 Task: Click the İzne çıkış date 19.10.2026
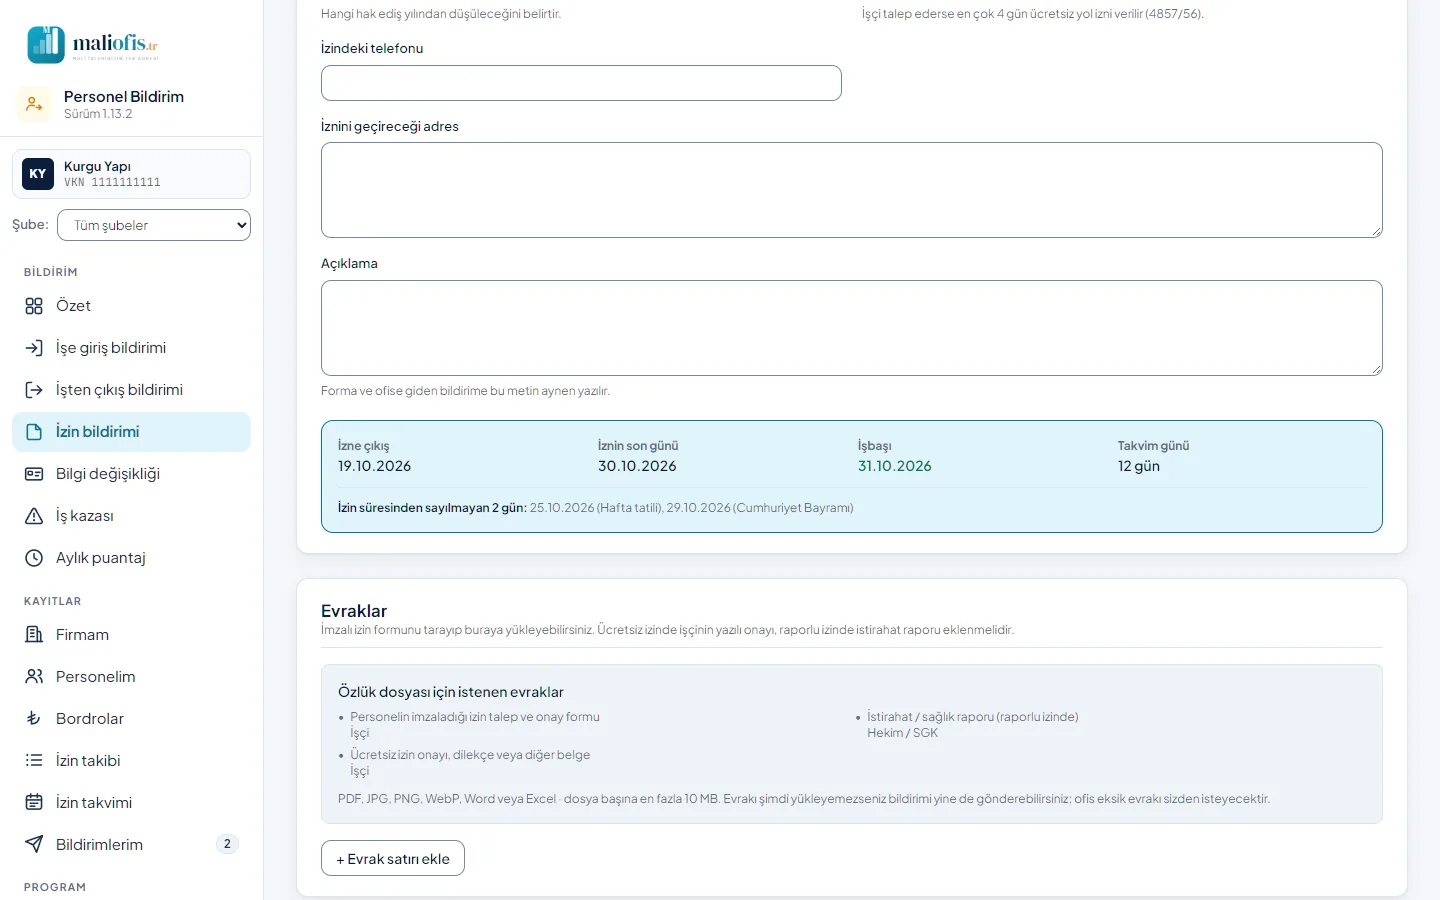click(x=374, y=466)
